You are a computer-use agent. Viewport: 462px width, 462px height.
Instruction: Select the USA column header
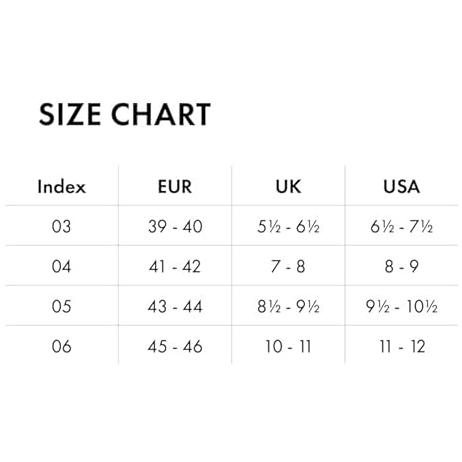(x=401, y=186)
